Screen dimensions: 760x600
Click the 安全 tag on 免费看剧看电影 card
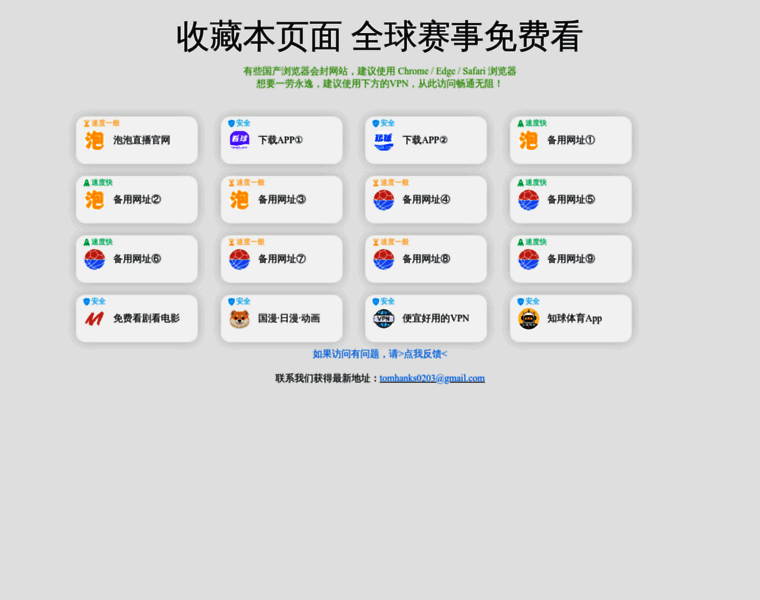tap(95, 301)
